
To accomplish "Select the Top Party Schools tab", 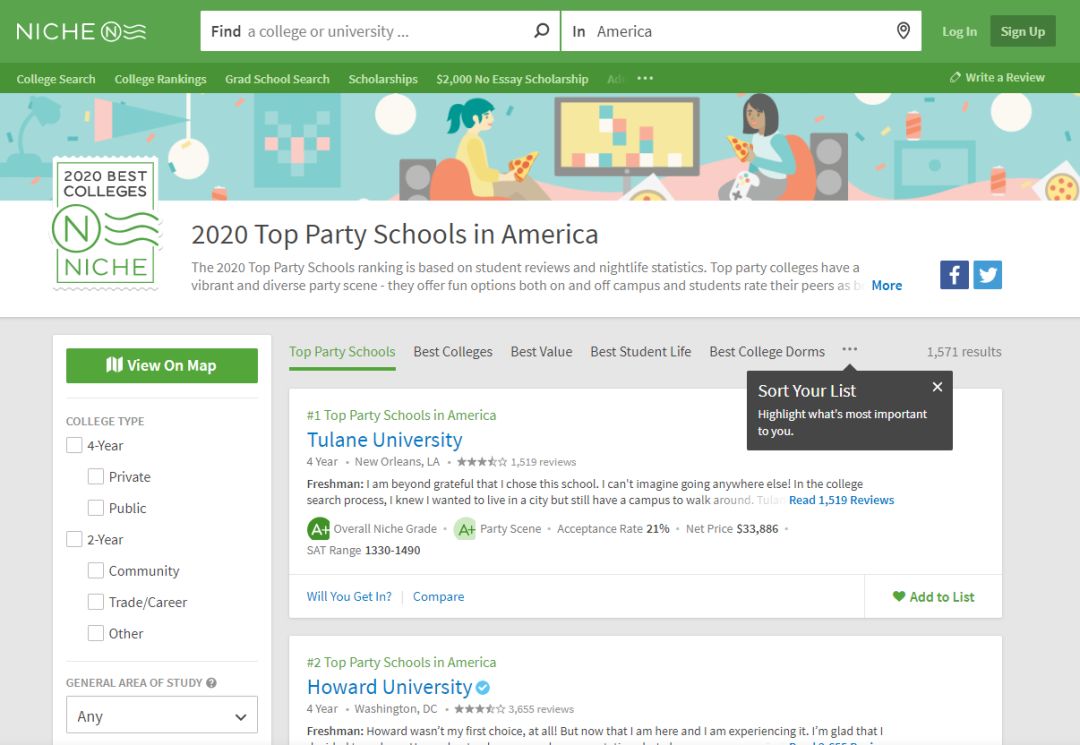I will (x=342, y=352).
